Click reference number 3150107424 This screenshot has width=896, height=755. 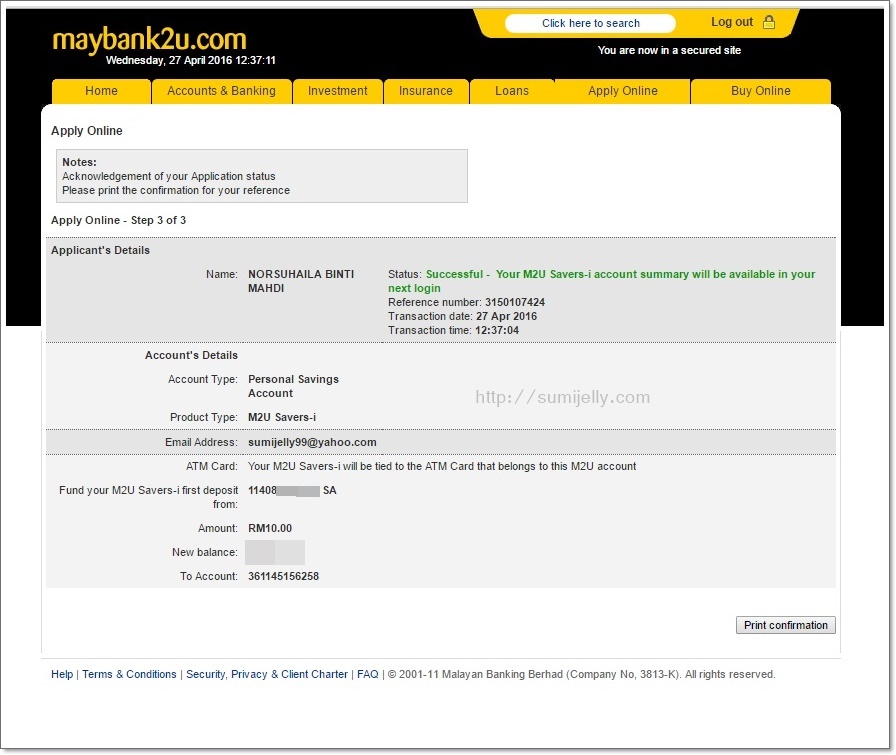515,302
